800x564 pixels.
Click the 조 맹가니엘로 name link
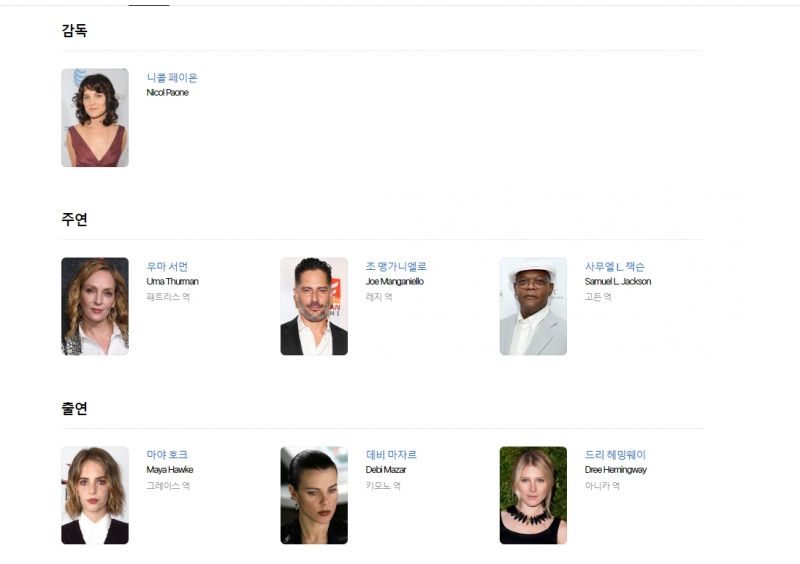[396, 266]
